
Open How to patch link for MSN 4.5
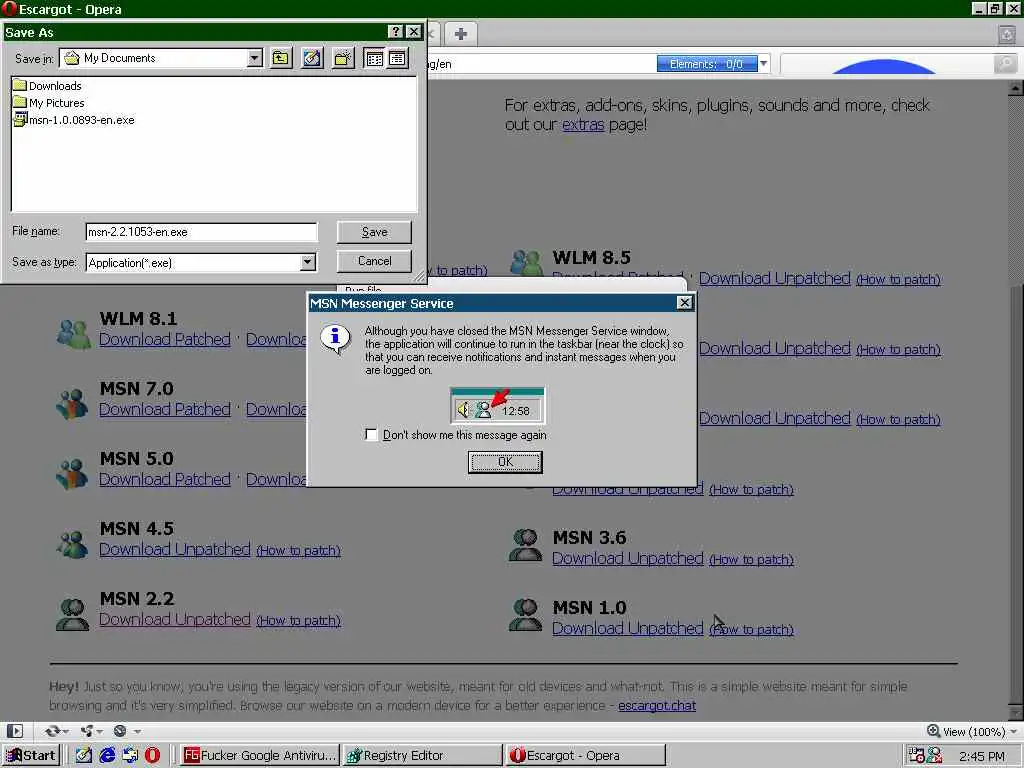tap(298, 551)
